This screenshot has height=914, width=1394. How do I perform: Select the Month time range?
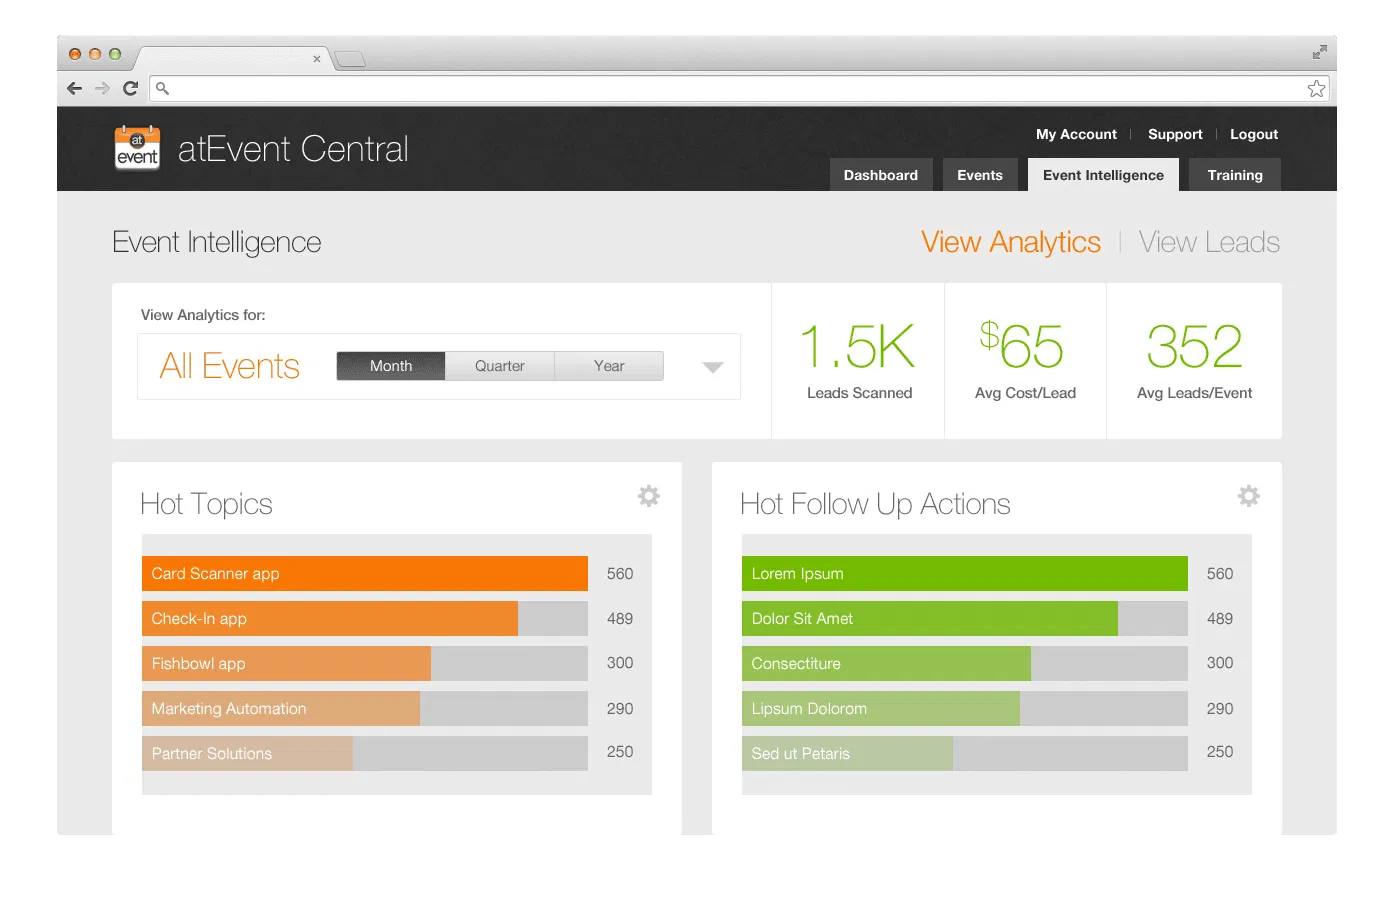(x=391, y=366)
